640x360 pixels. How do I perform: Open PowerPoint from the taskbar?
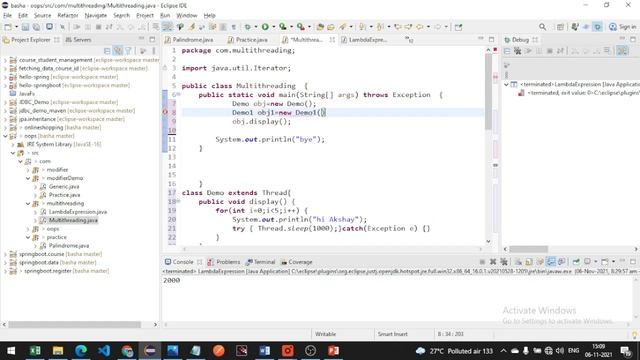[x=333, y=351]
